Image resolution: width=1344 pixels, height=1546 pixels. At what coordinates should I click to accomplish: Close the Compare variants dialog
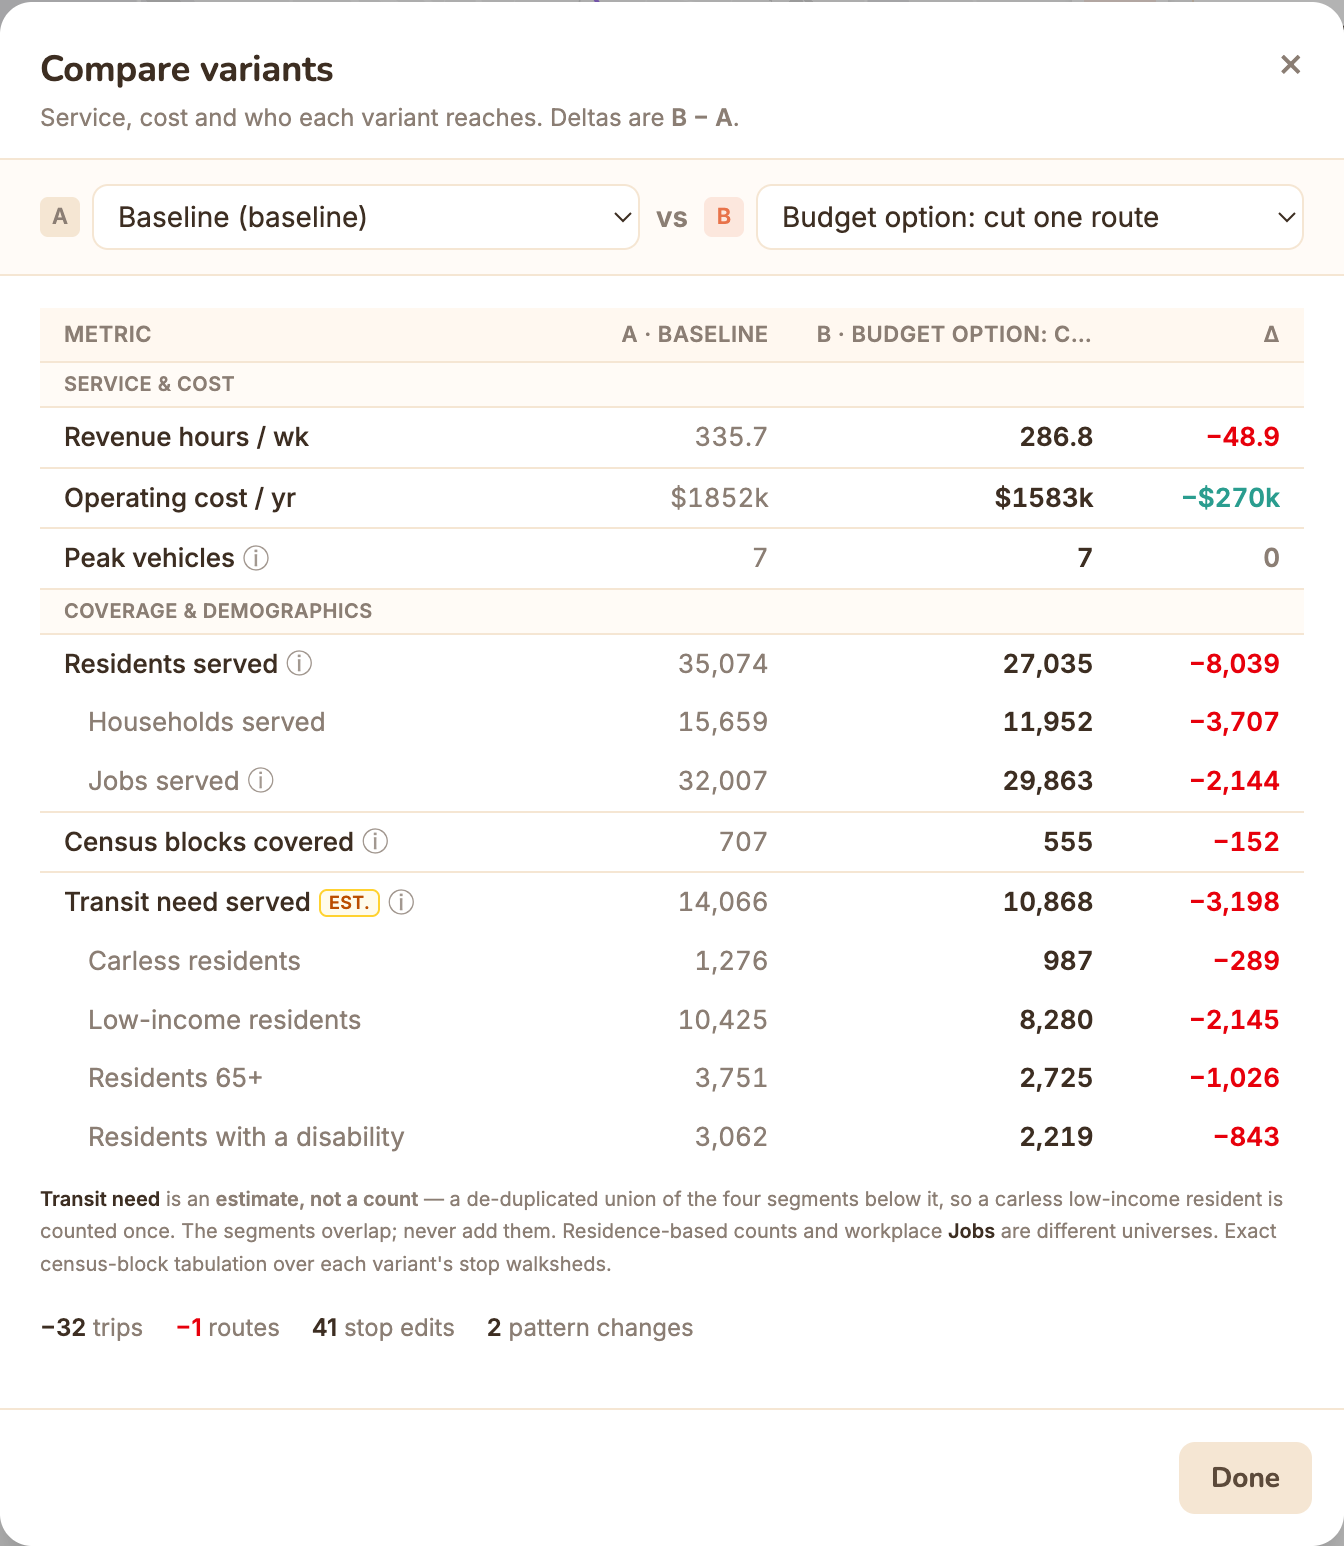click(1290, 65)
